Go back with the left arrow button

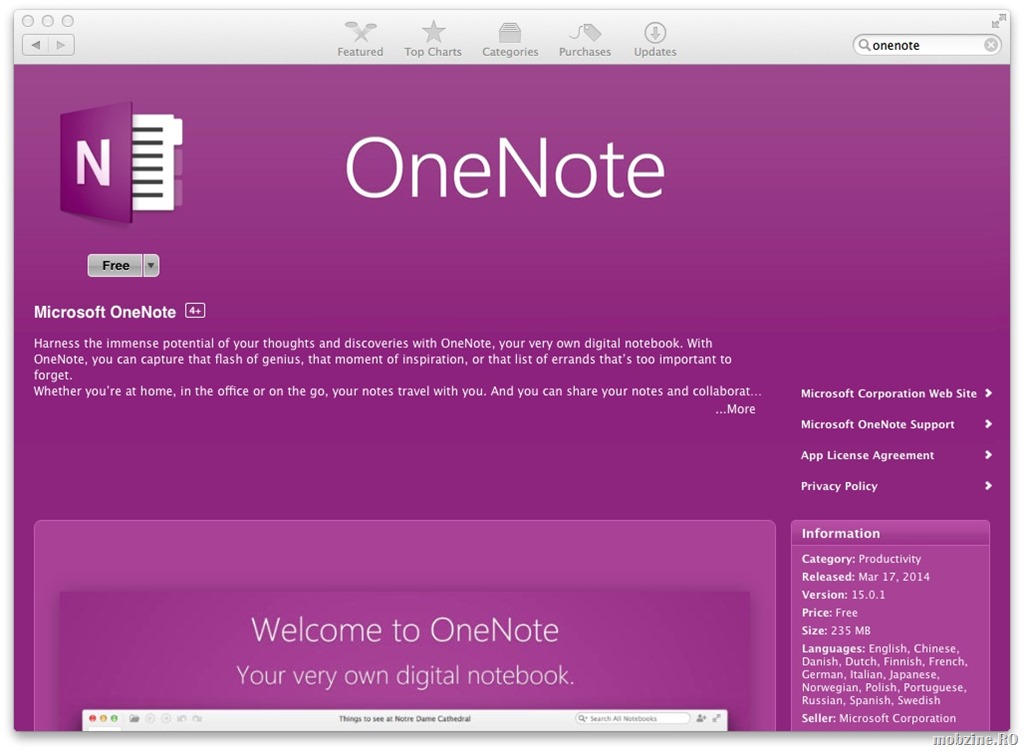[x=35, y=45]
